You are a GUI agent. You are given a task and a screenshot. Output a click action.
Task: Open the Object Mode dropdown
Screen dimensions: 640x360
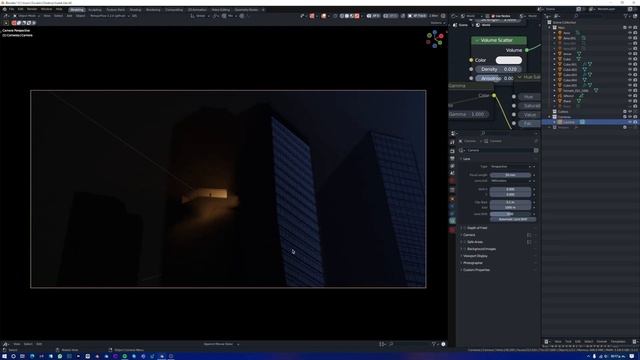(27, 16)
